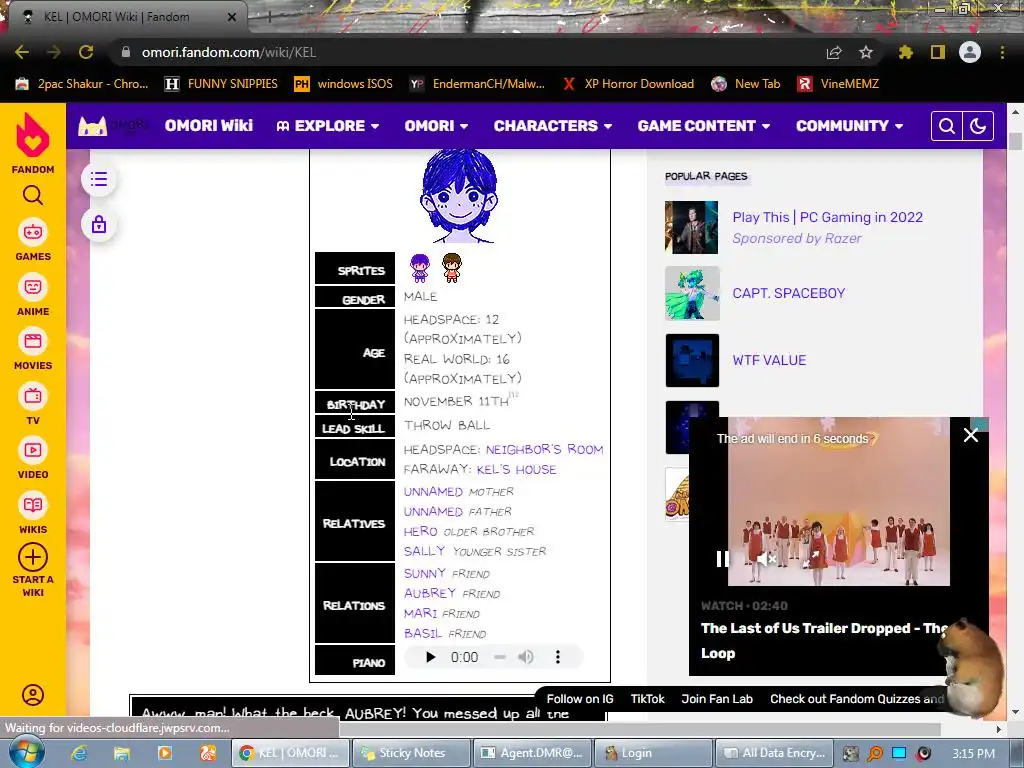Viewport: 1024px width, 768px height.
Task: Open the Fandom user account icon
Action: (33, 695)
